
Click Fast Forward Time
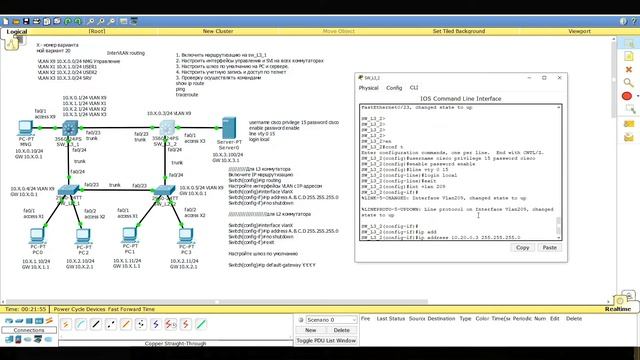pyautogui.click(x=131, y=309)
